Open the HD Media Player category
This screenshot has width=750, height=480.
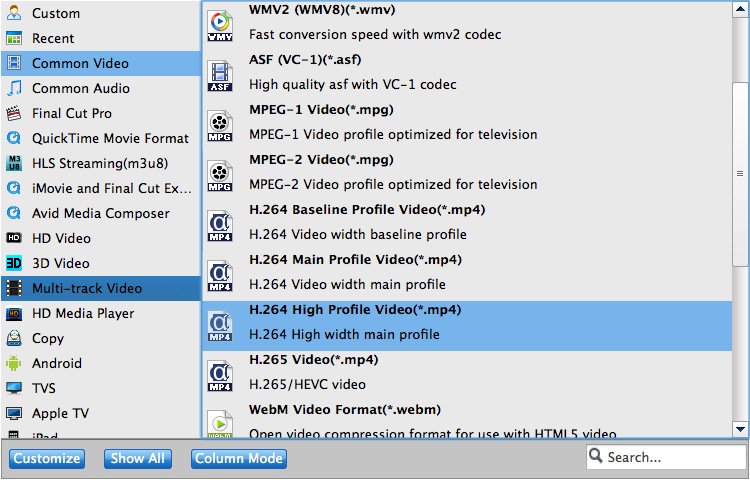(x=100, y=313)
